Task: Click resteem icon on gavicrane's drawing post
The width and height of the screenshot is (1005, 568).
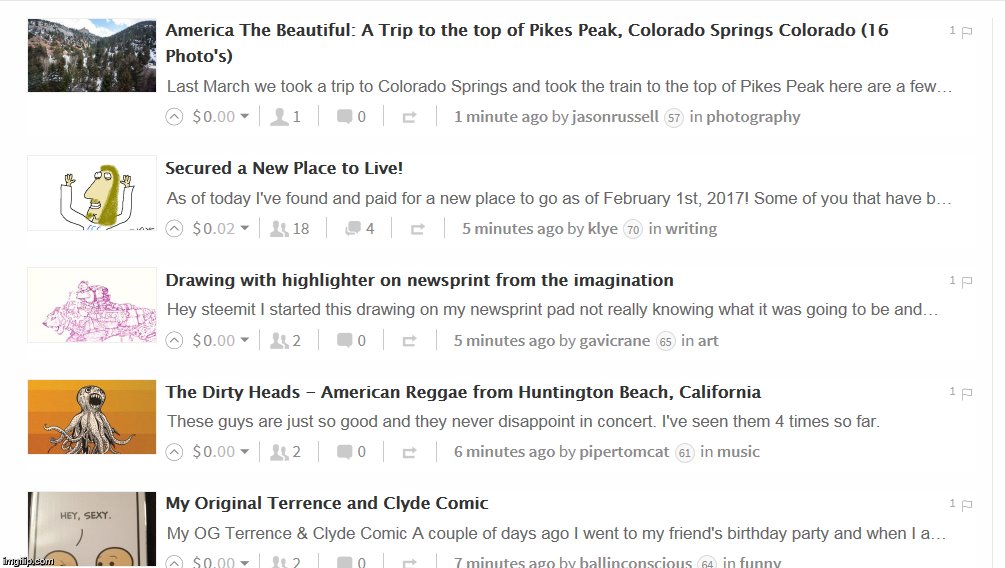Action: click(x=409, y=341)
